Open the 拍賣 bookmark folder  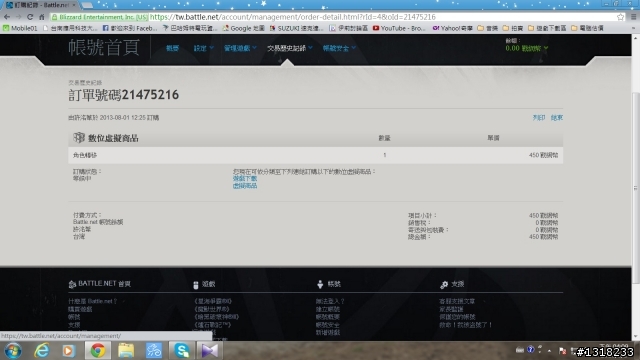(513, 28)
